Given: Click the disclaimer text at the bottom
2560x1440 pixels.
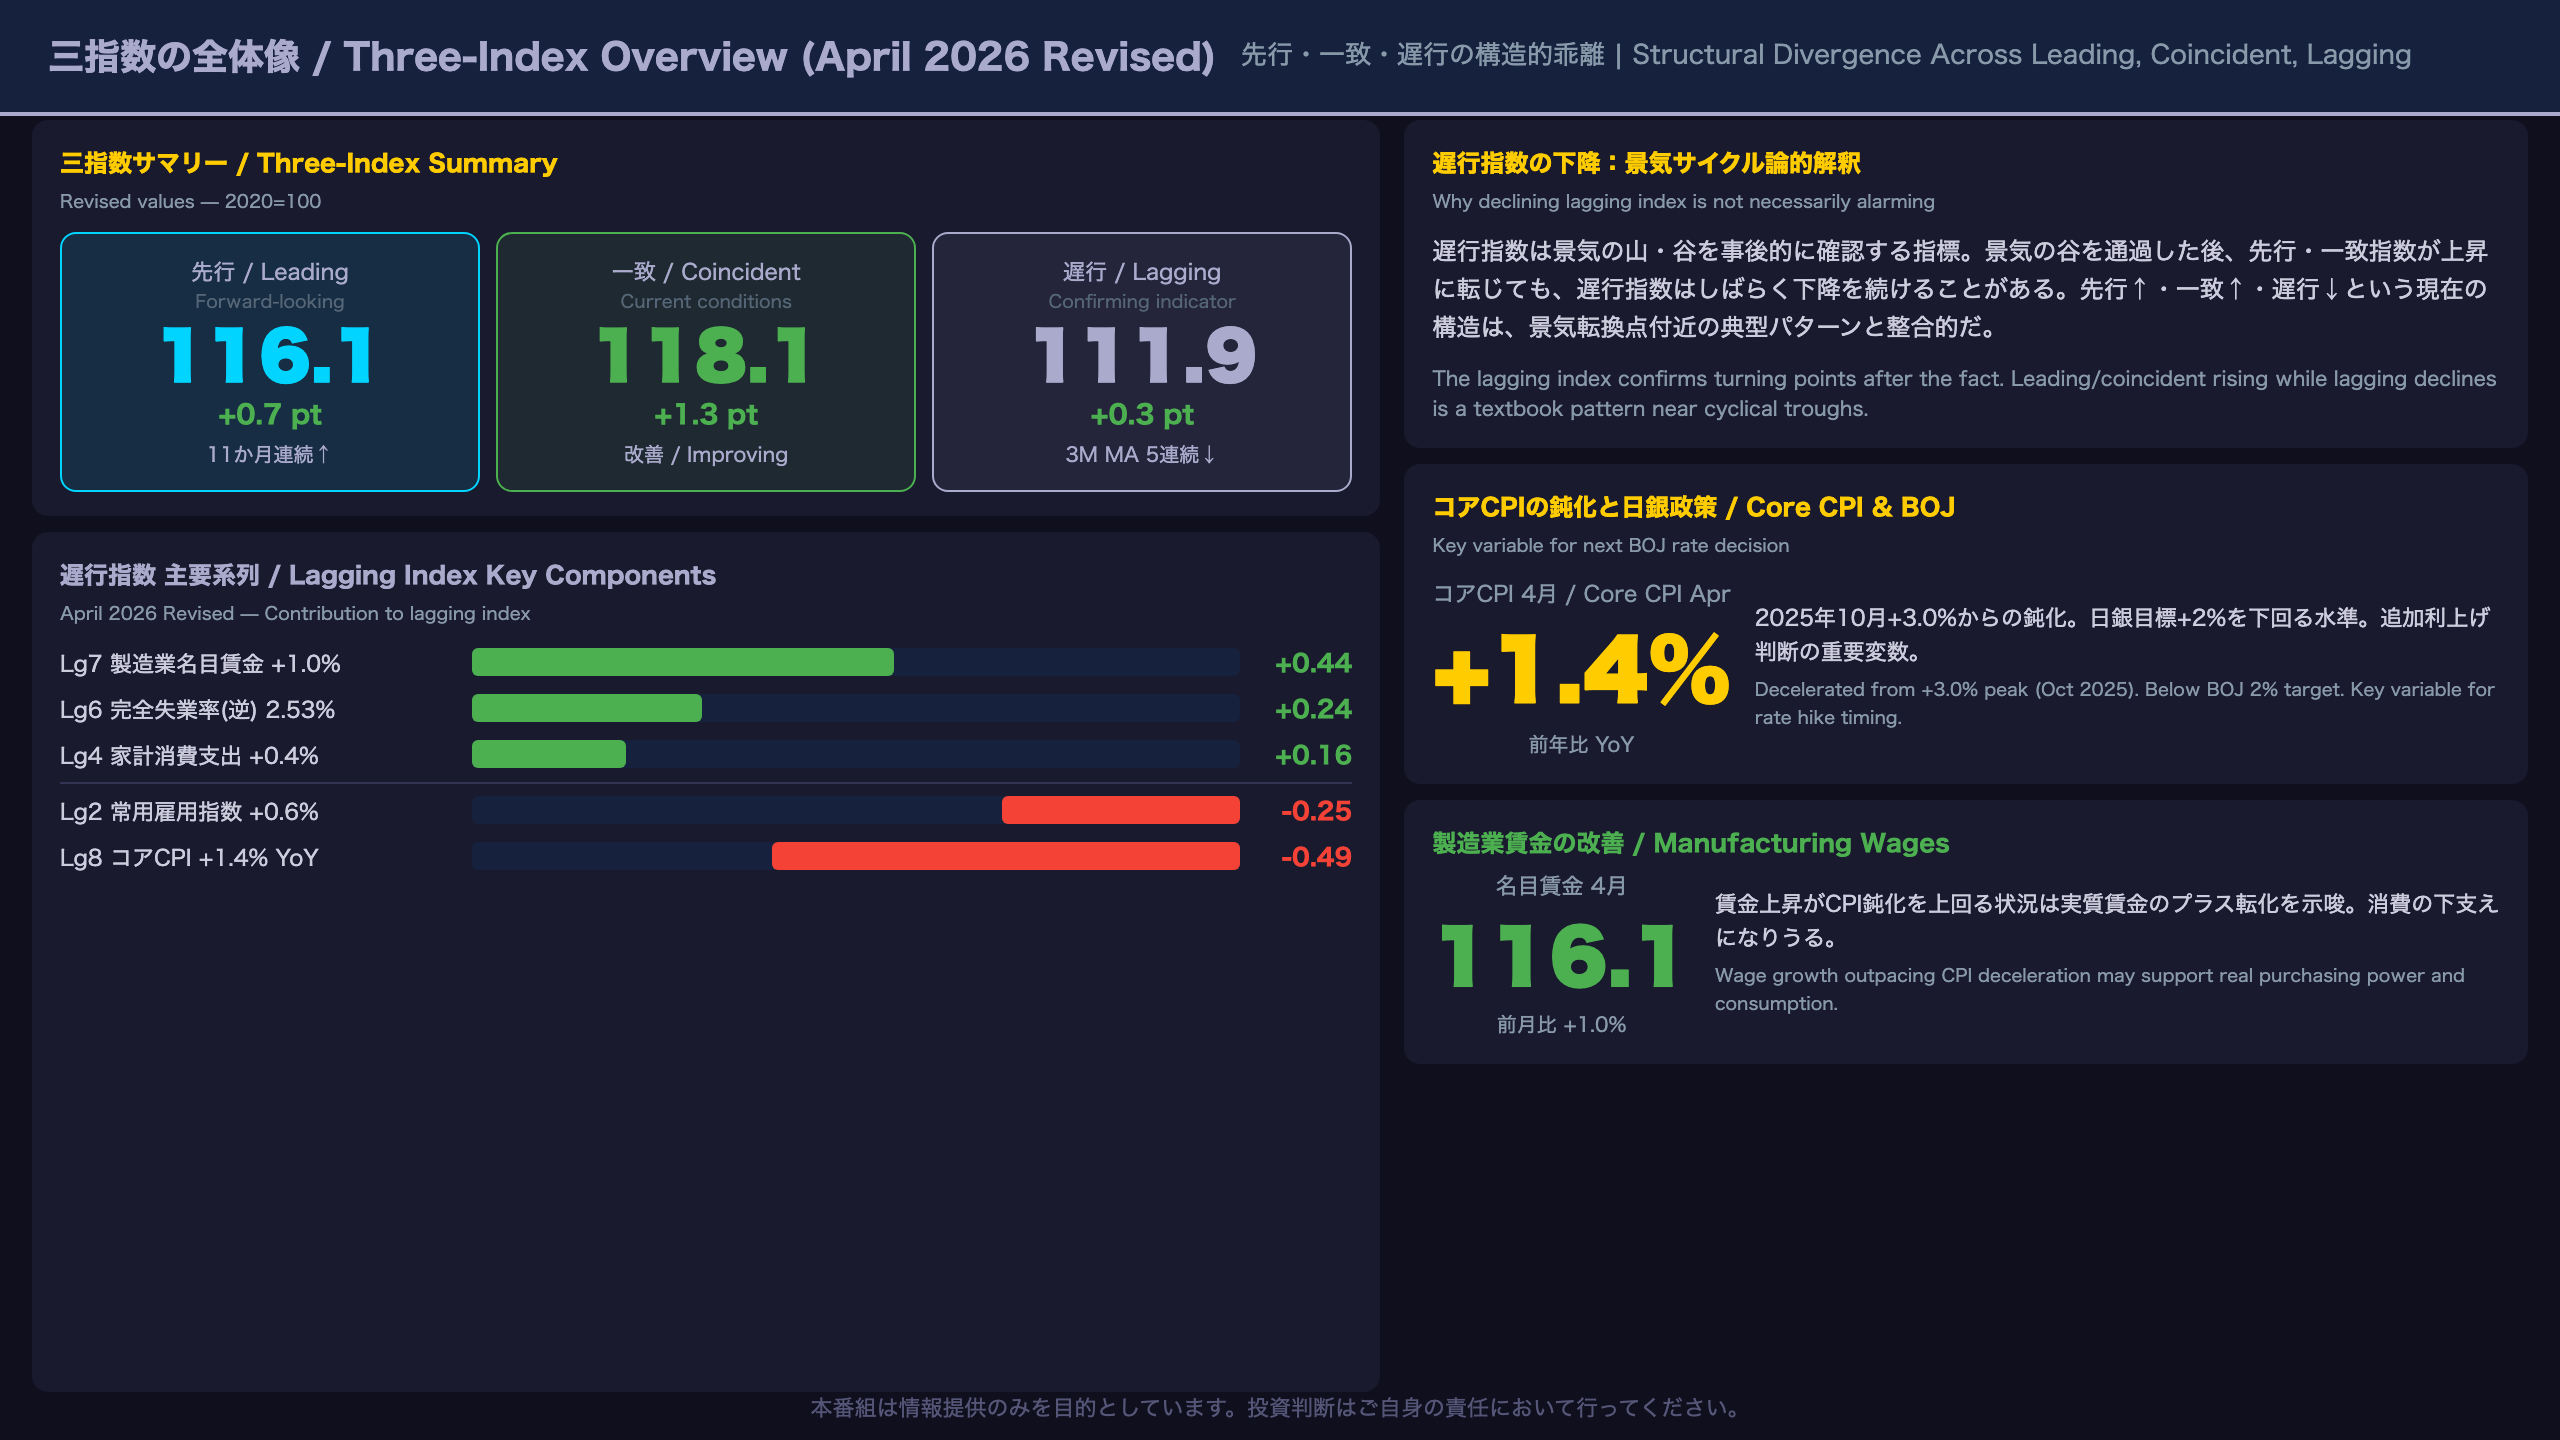Looking at the screenshot, I should pyautogui.click(x=1277, y=1408).
